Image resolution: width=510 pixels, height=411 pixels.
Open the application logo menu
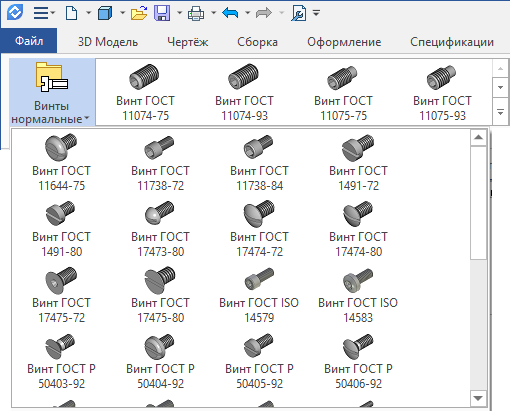[15, 13]
